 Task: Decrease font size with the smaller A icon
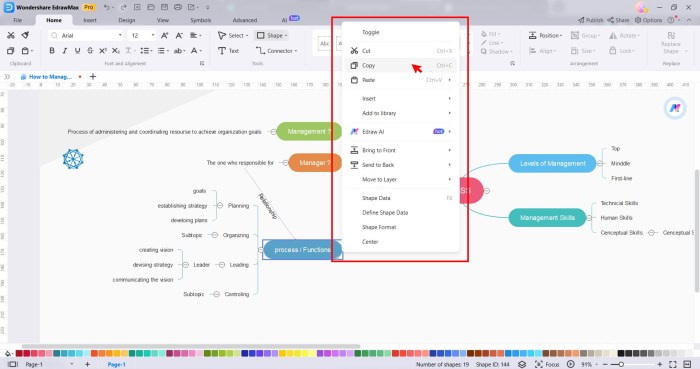179,35
